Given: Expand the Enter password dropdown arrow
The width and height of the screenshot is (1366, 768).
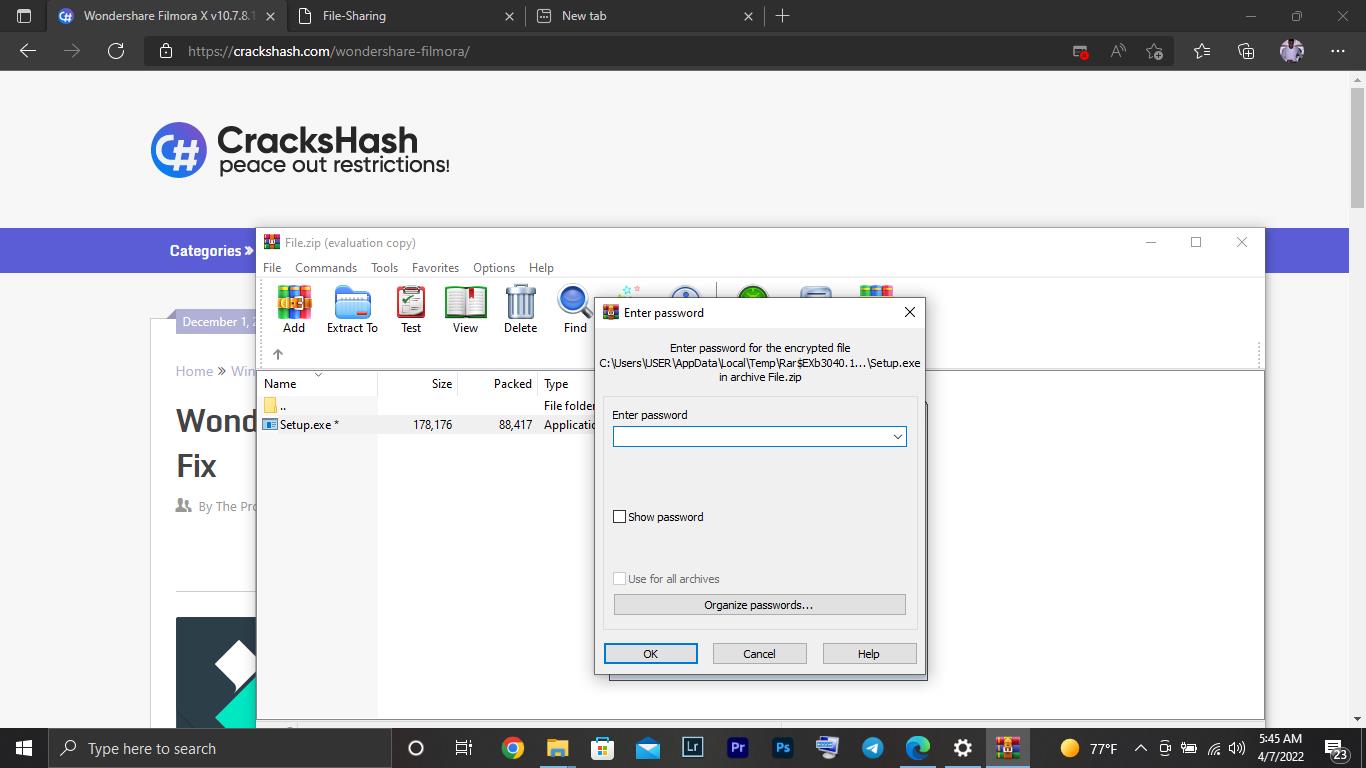Looking at the screenshot, I should 897,437.
